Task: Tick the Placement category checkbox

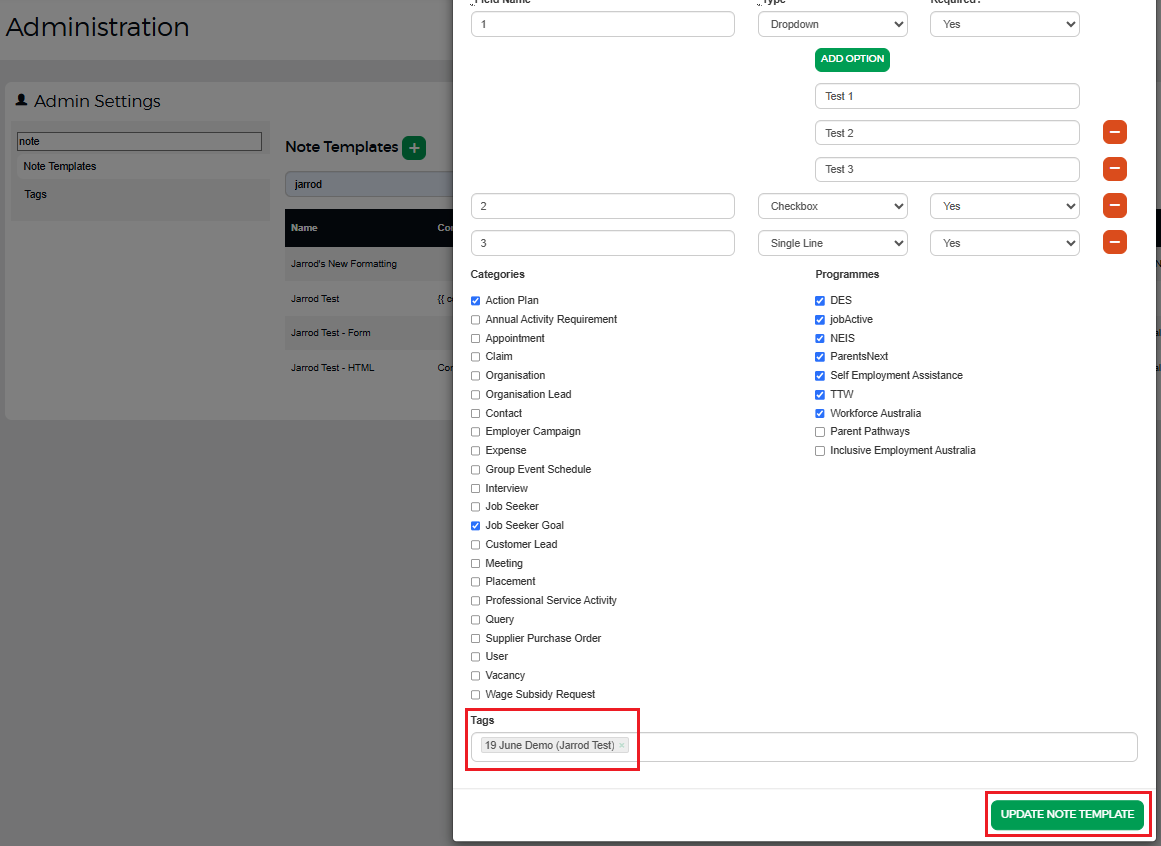Action: pos(475,582)
